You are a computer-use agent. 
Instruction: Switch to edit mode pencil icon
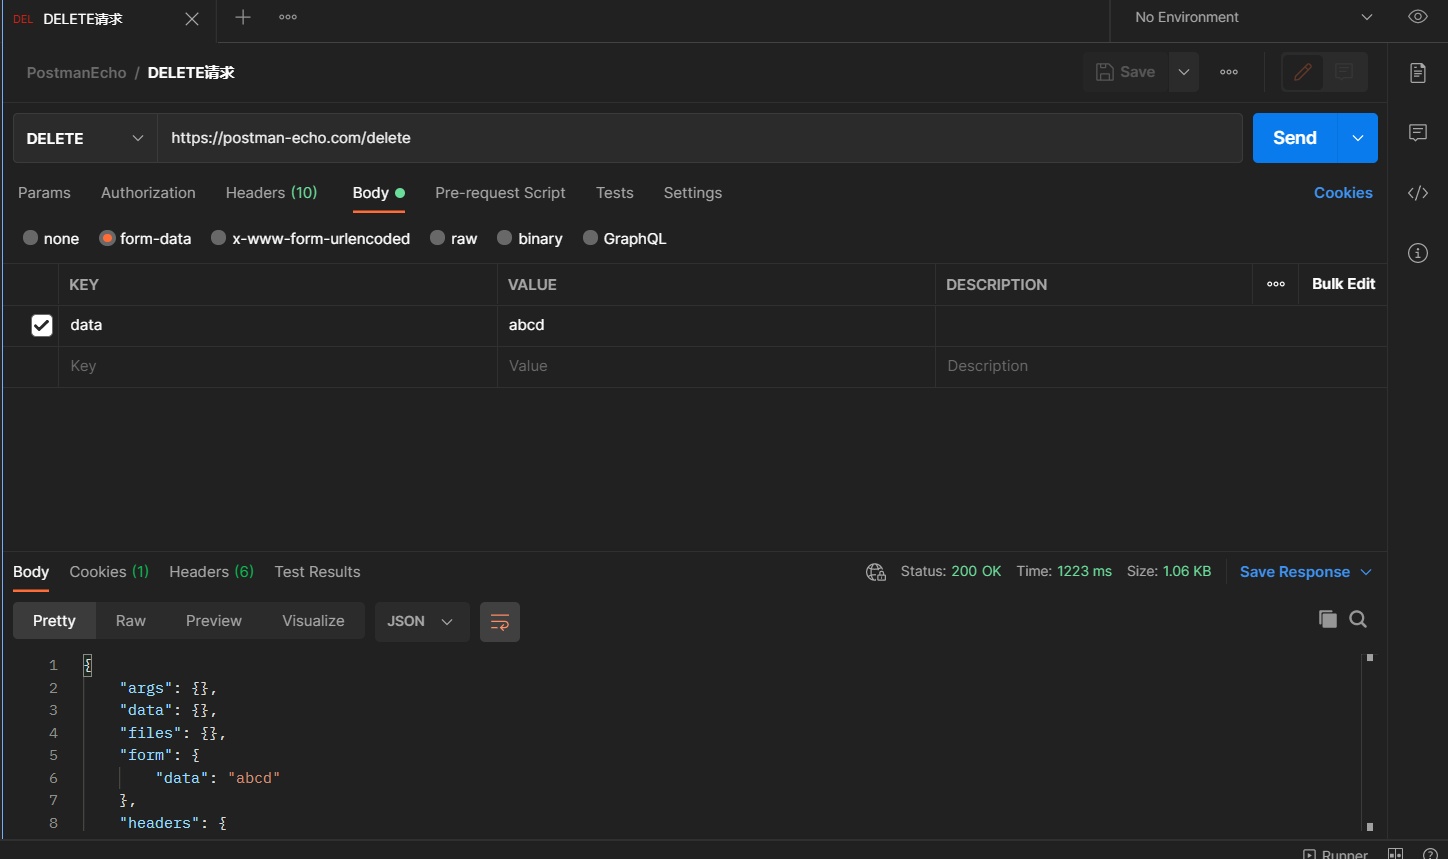(1303, 72)
